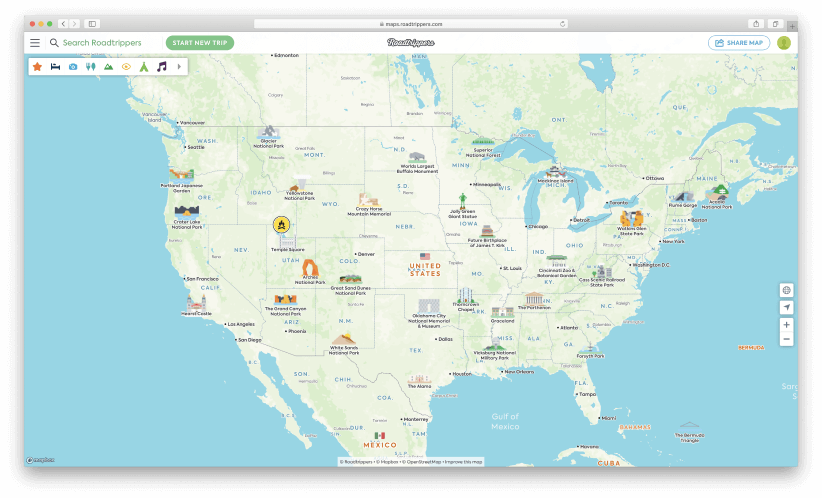The height and width of the screenshot is (498, 822).
Task: Click the White Sands National Park marker
Action: [x=344, y=339]
